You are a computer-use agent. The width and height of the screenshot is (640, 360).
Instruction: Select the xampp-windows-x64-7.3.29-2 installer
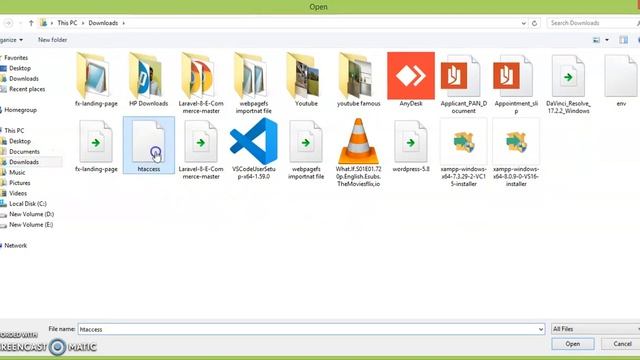(464, 153)
